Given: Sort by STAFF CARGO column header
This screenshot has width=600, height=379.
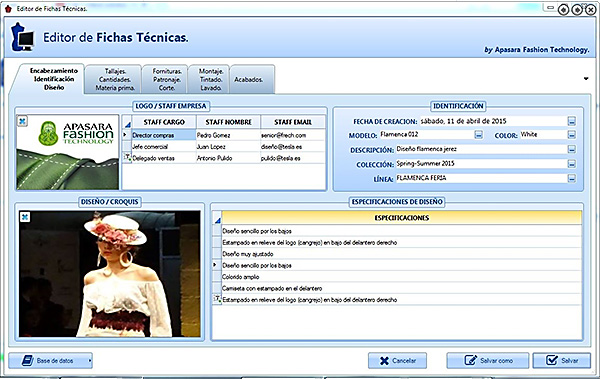Looking at the screenshot, I should [164, 122].
